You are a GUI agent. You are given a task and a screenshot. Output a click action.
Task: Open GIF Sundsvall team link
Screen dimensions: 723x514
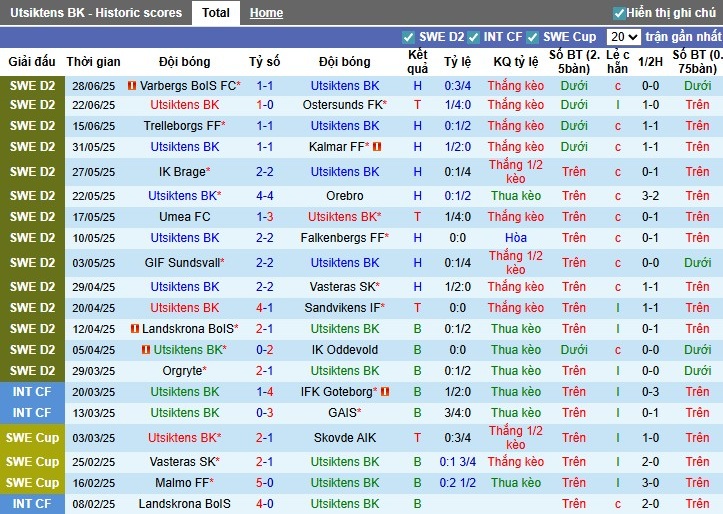tap(182, 263)
